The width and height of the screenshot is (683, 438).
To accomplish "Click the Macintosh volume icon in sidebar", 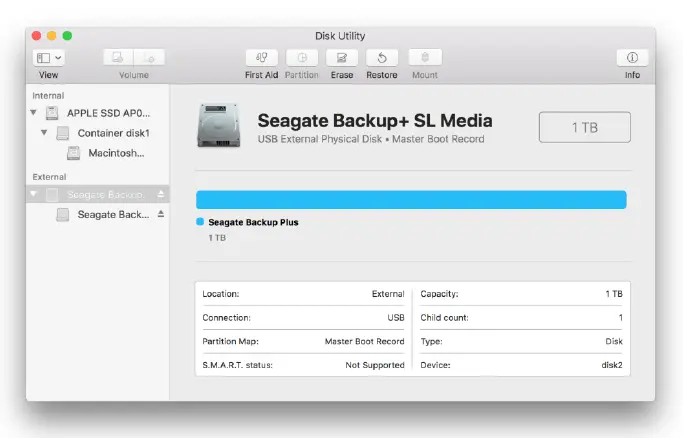I will 74,153.
